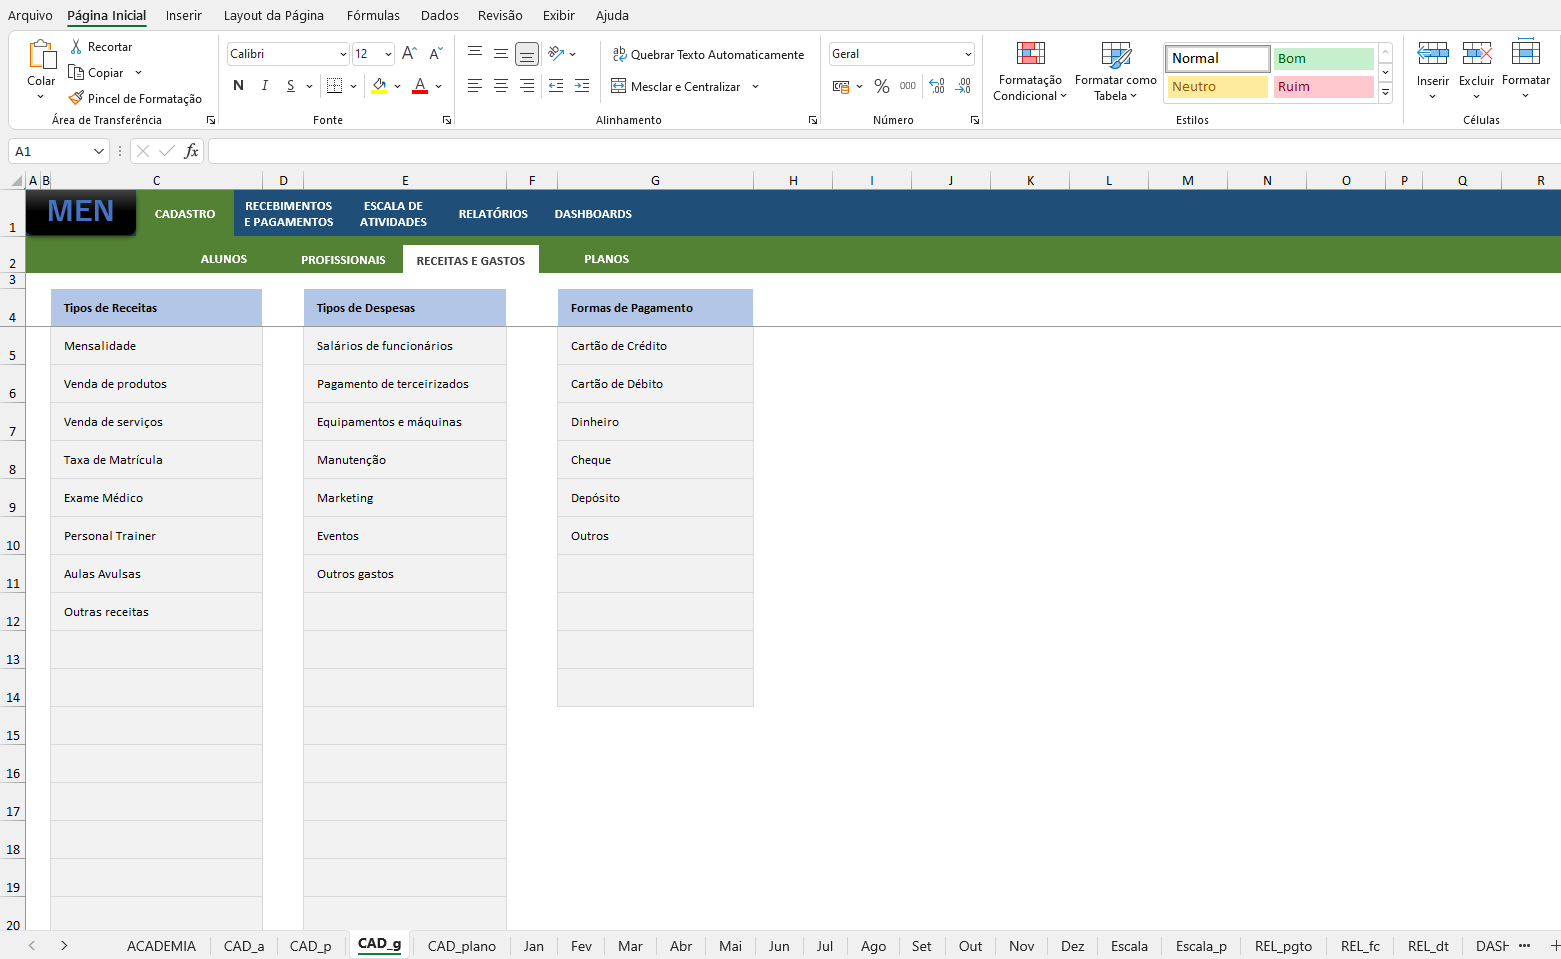Screen dimensions: 1561x959
Task: Expand the Geral number format dropdown
Action: coord(968,54)
